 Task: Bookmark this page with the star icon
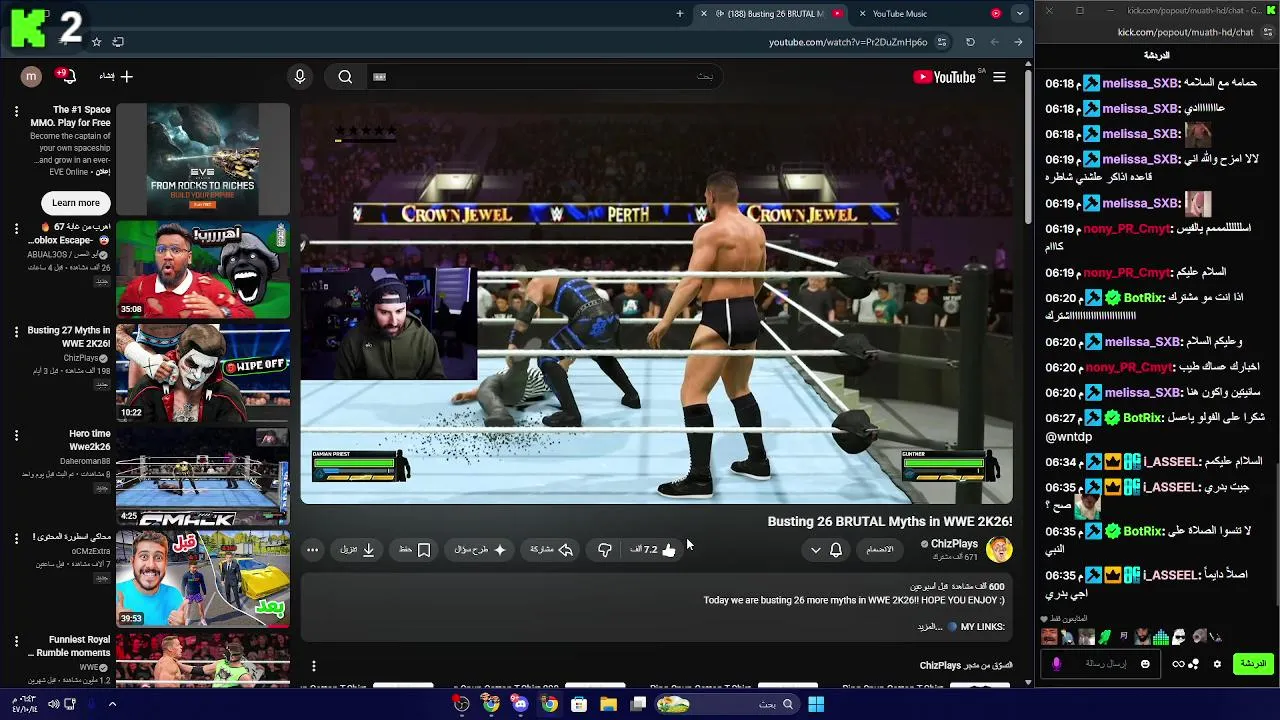pyautogui.click(x=96, y=42)
